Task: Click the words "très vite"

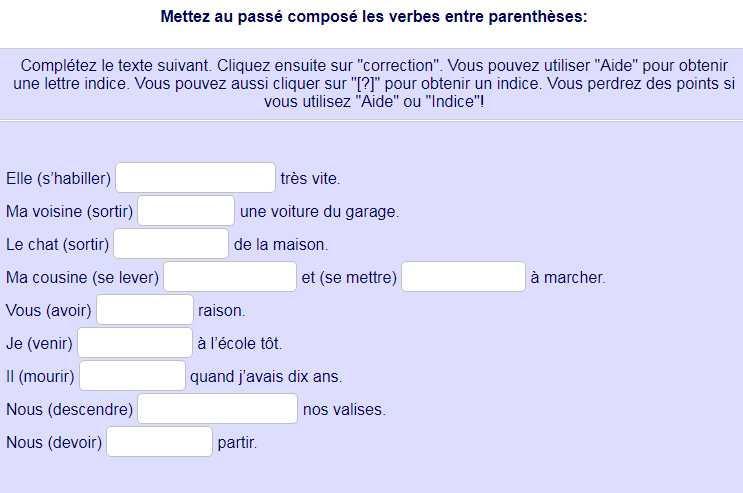Action: [310, 179]
